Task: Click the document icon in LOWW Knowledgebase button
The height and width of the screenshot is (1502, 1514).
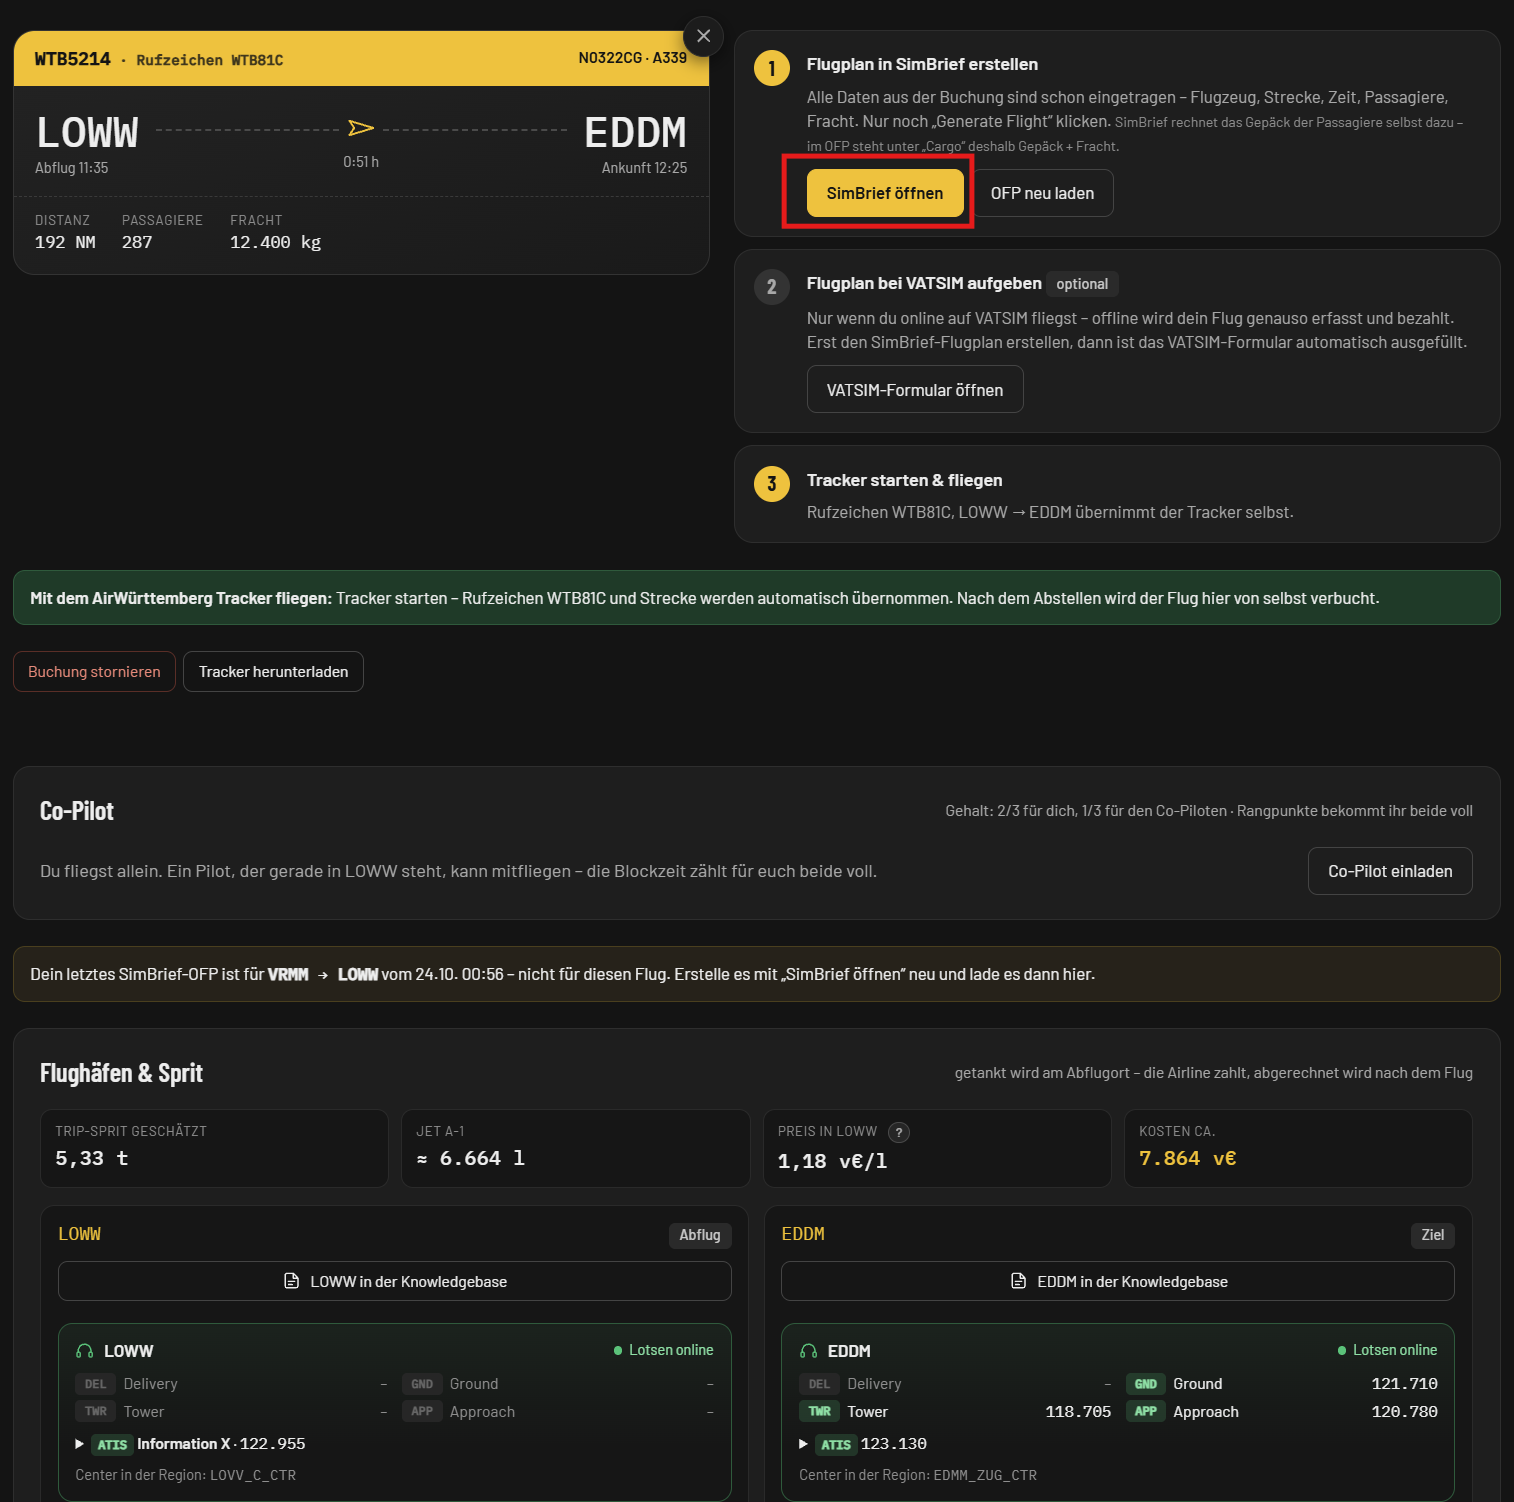Action: [x=292, y=1281]
